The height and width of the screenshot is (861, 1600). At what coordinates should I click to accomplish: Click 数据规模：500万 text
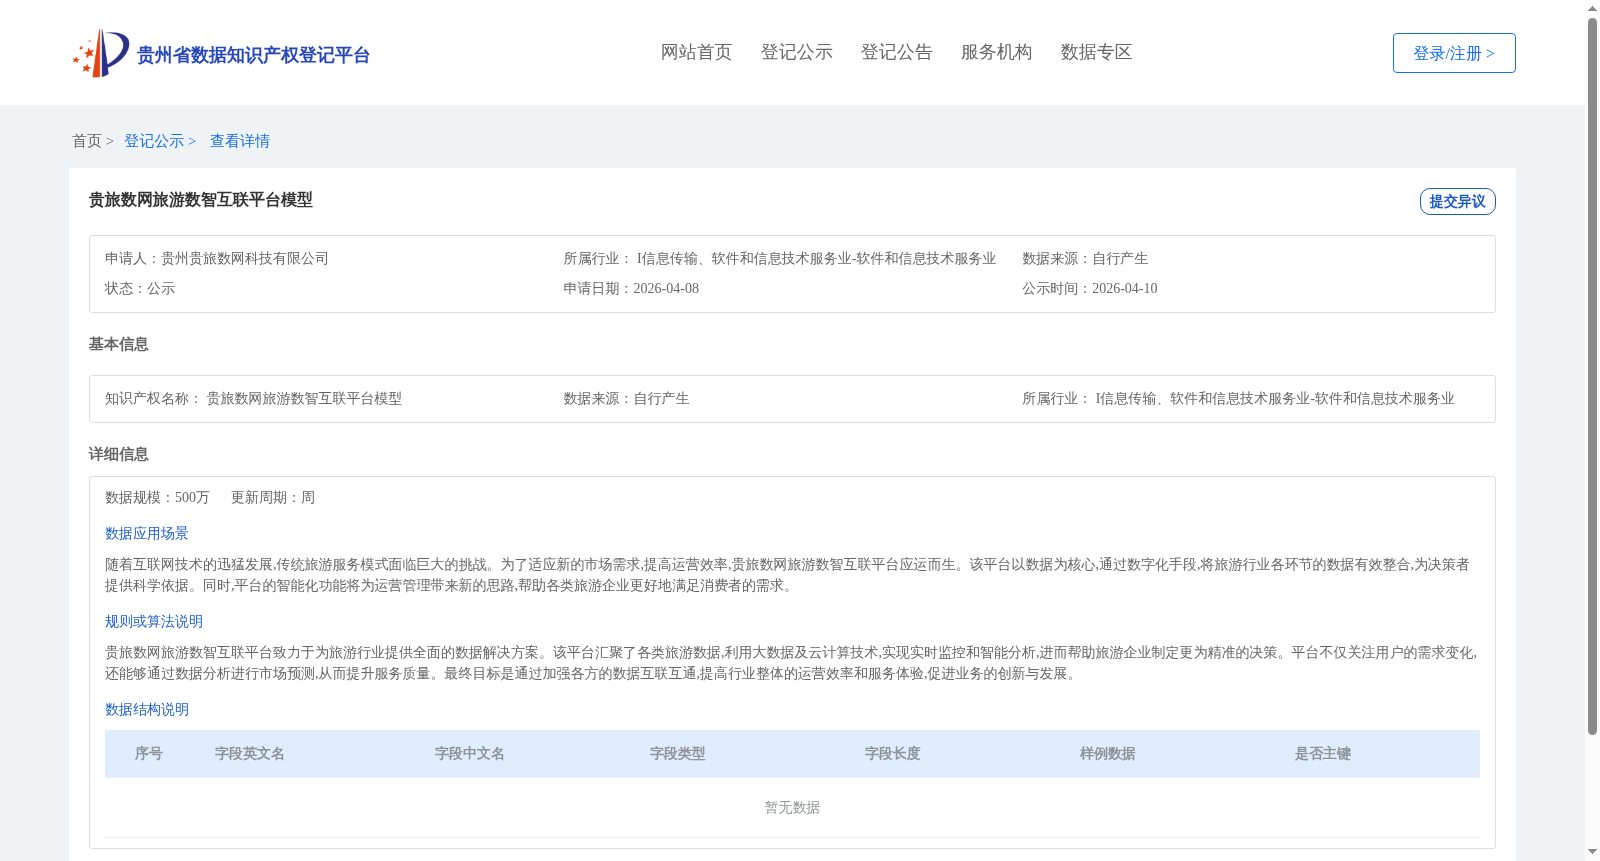tap(157, 498)
